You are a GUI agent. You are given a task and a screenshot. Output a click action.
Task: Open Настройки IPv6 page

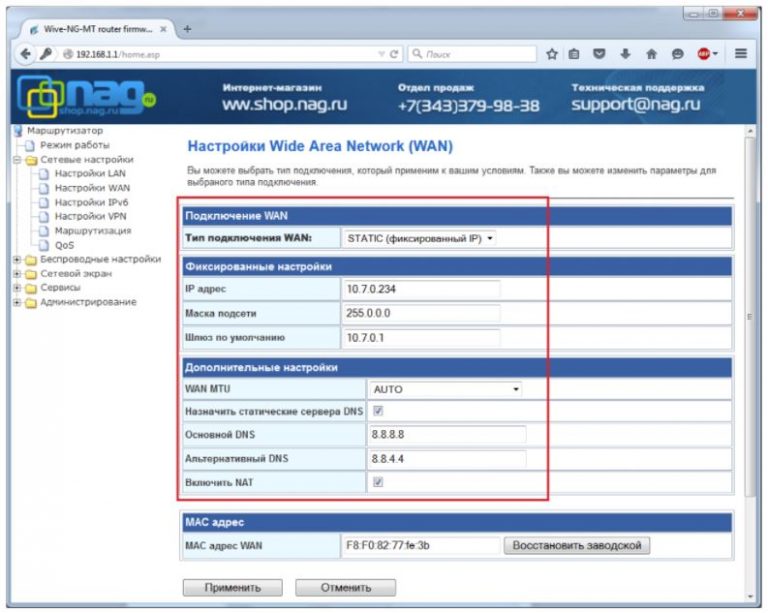91,202
